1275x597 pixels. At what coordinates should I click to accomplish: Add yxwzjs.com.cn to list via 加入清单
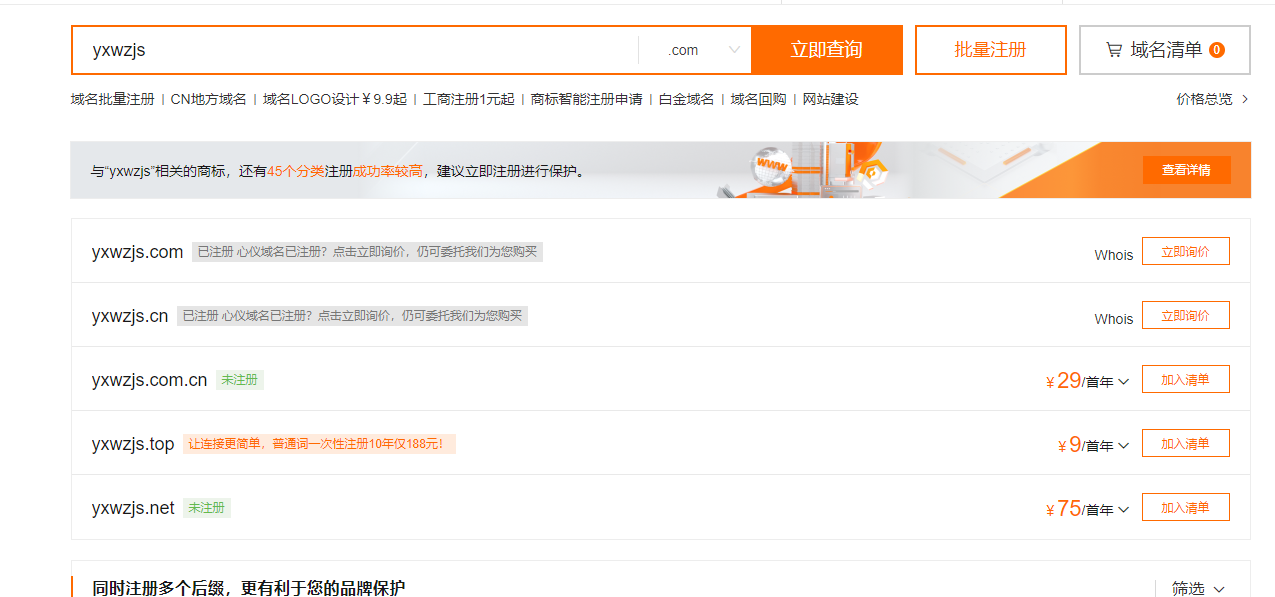(x=1185, y=380)
